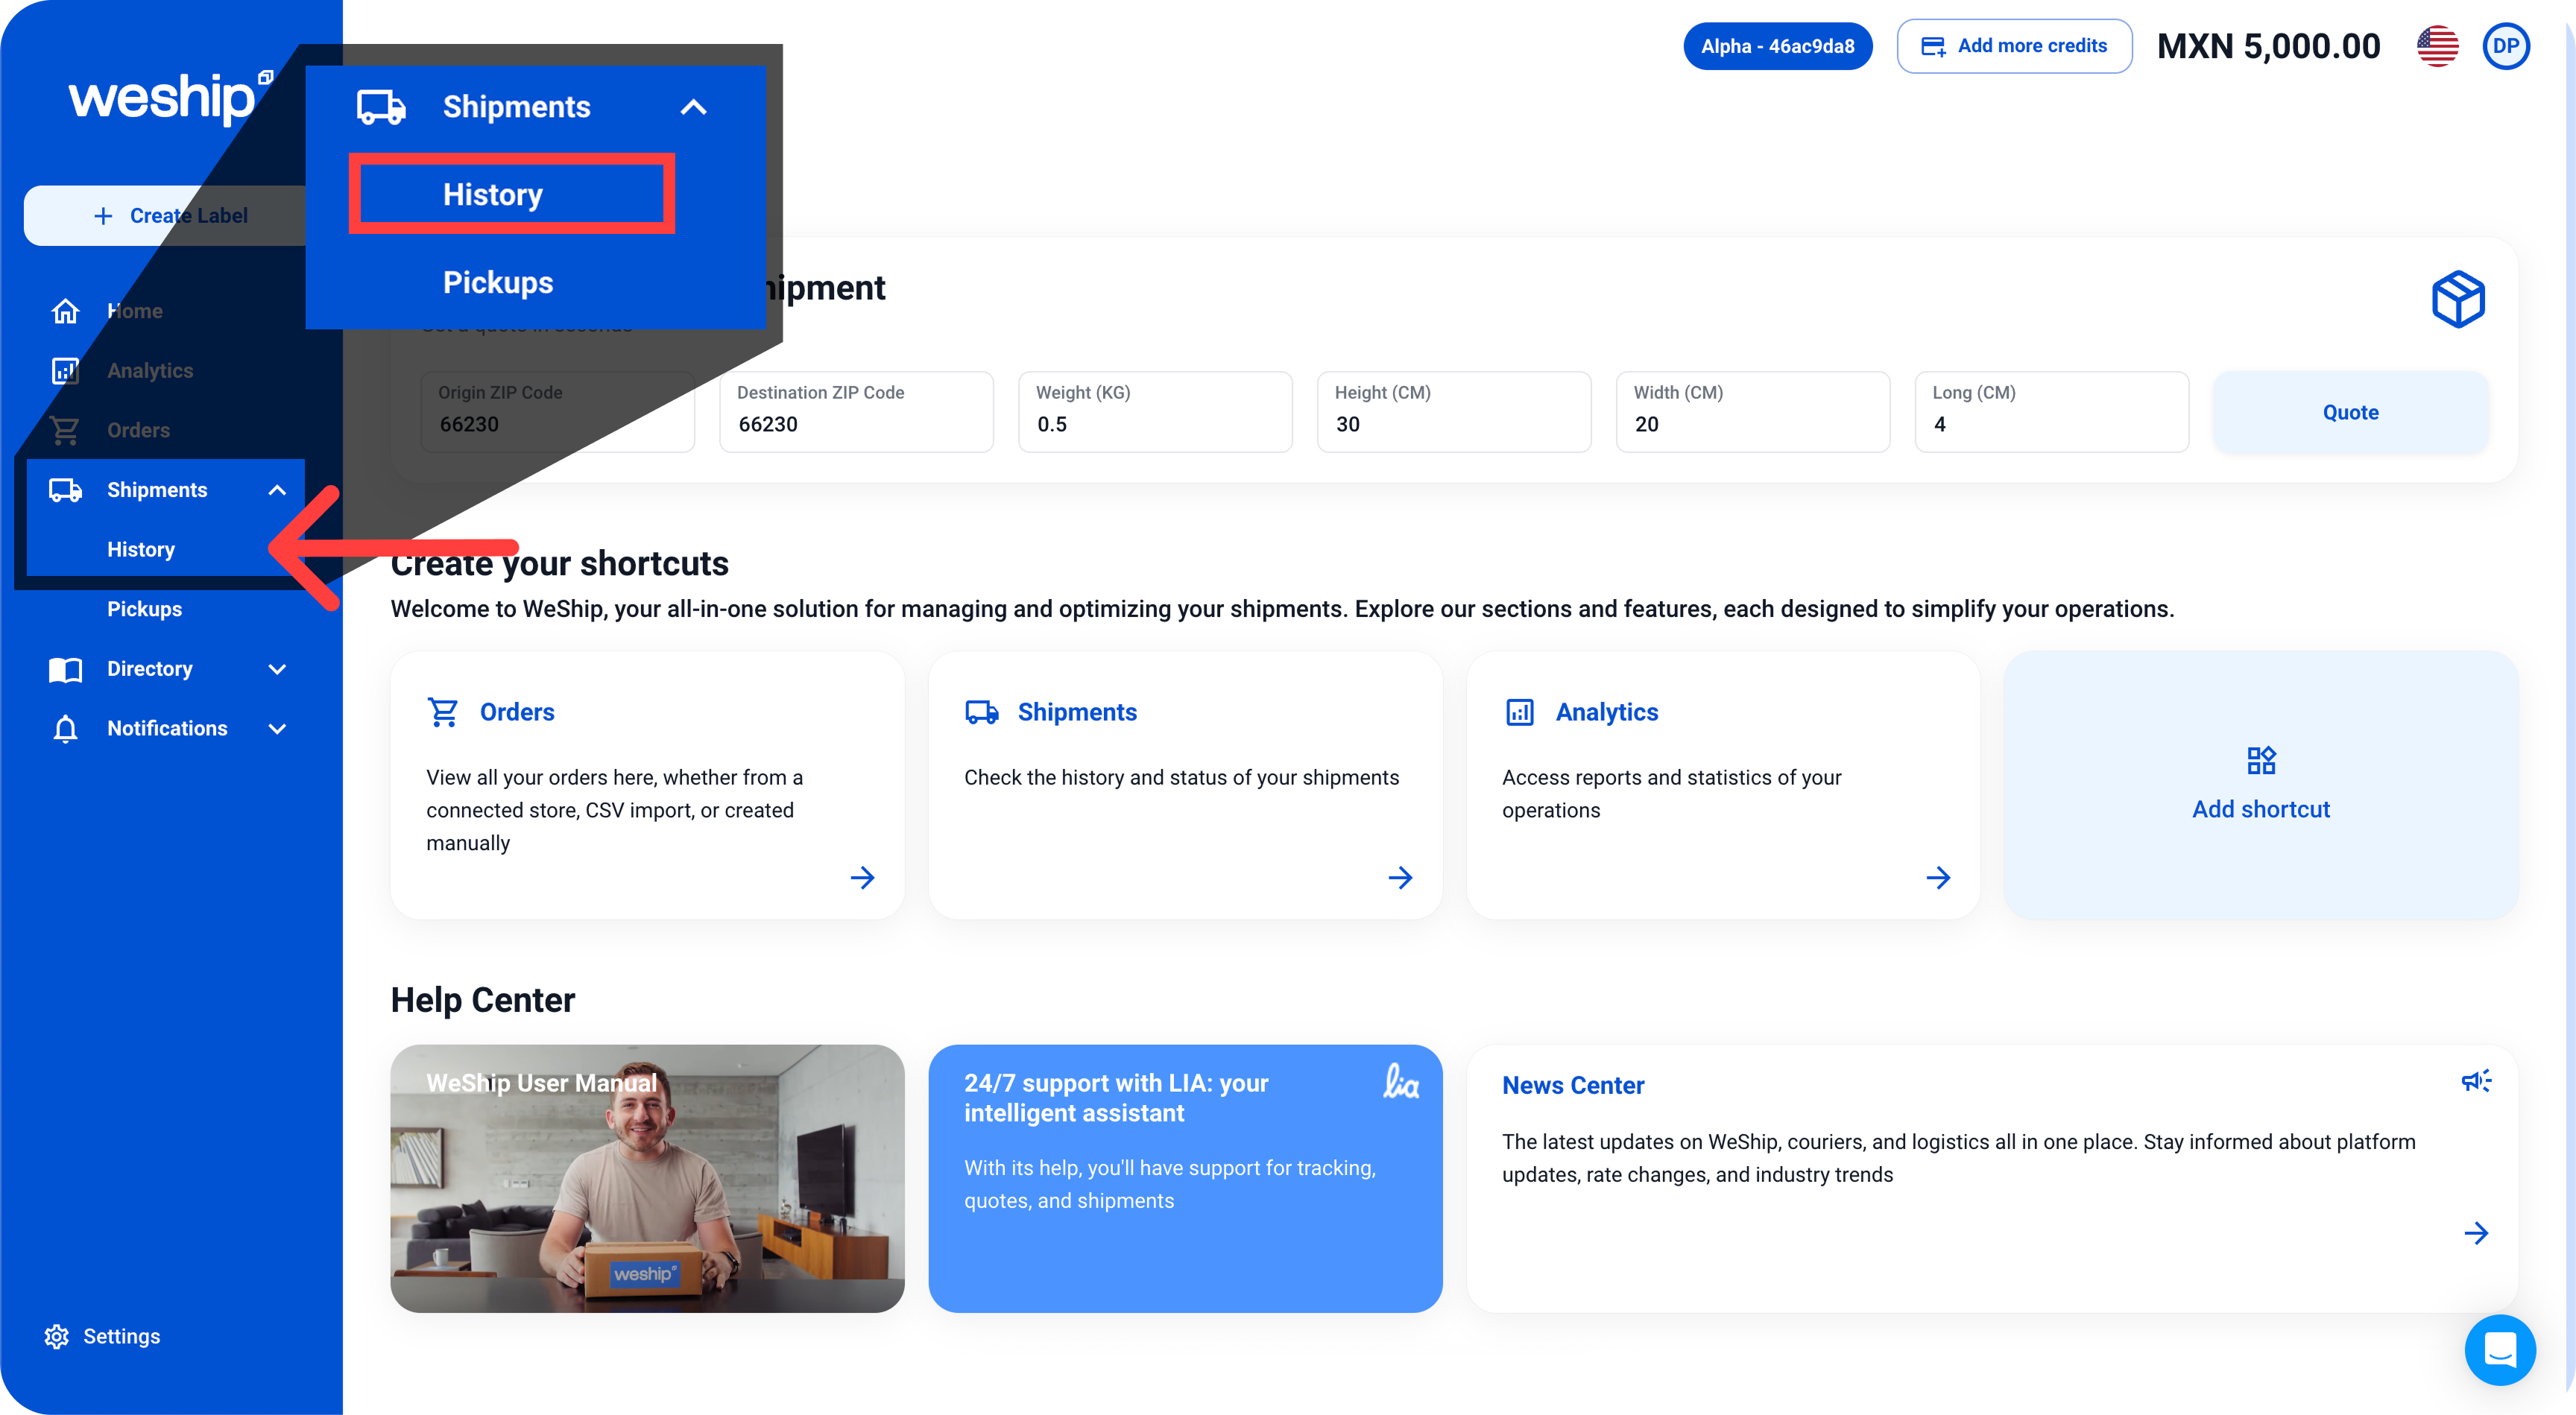Expand the Notifications section chevron

click(278, 729)
